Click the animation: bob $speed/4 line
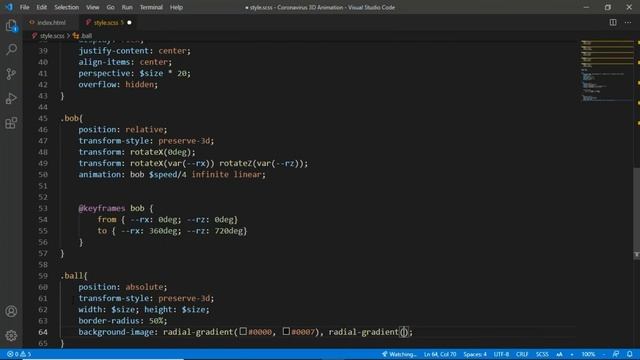Image resolution: width=640 pixels, height=360 pixels. click(x=172, y=175)
